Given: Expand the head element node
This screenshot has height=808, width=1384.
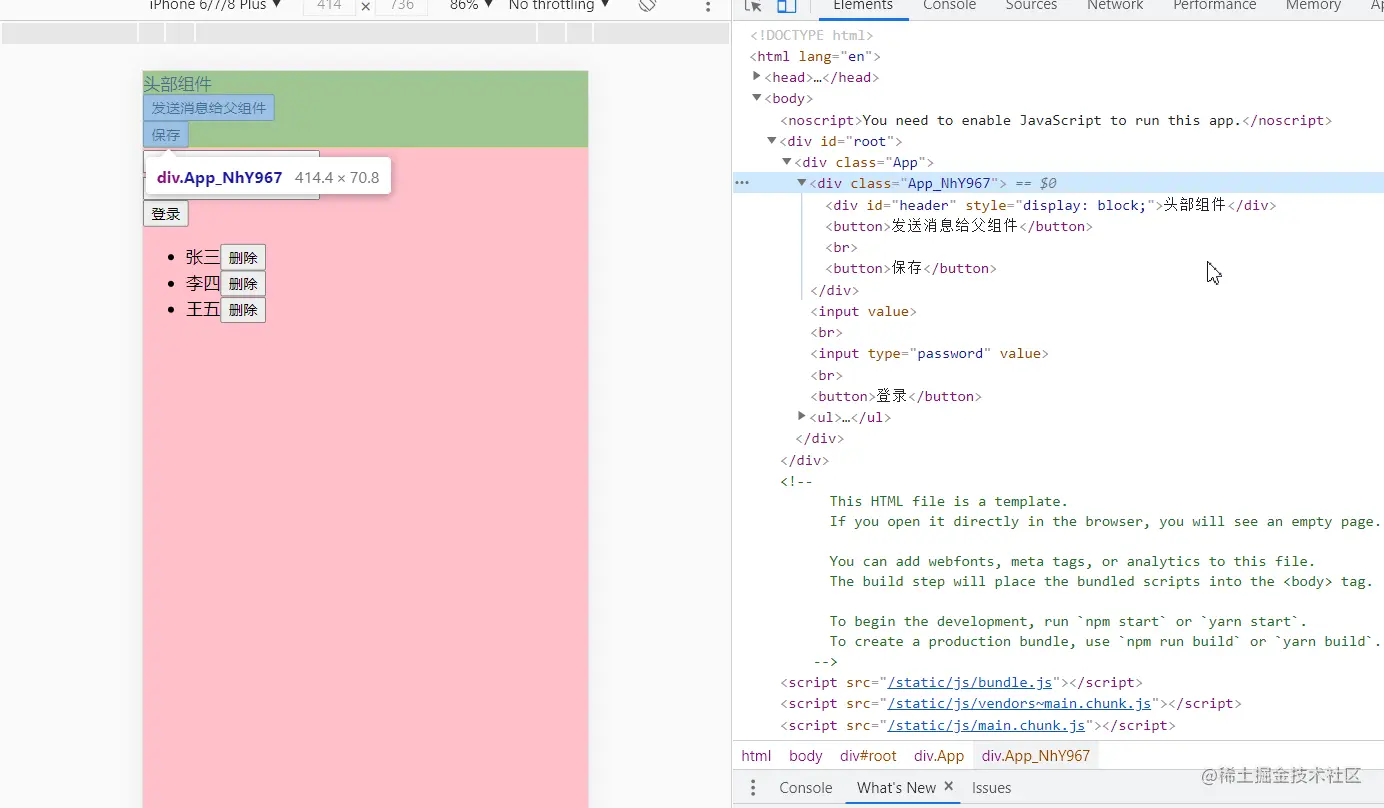Looking at the screenshot, I should click(757, 77).
